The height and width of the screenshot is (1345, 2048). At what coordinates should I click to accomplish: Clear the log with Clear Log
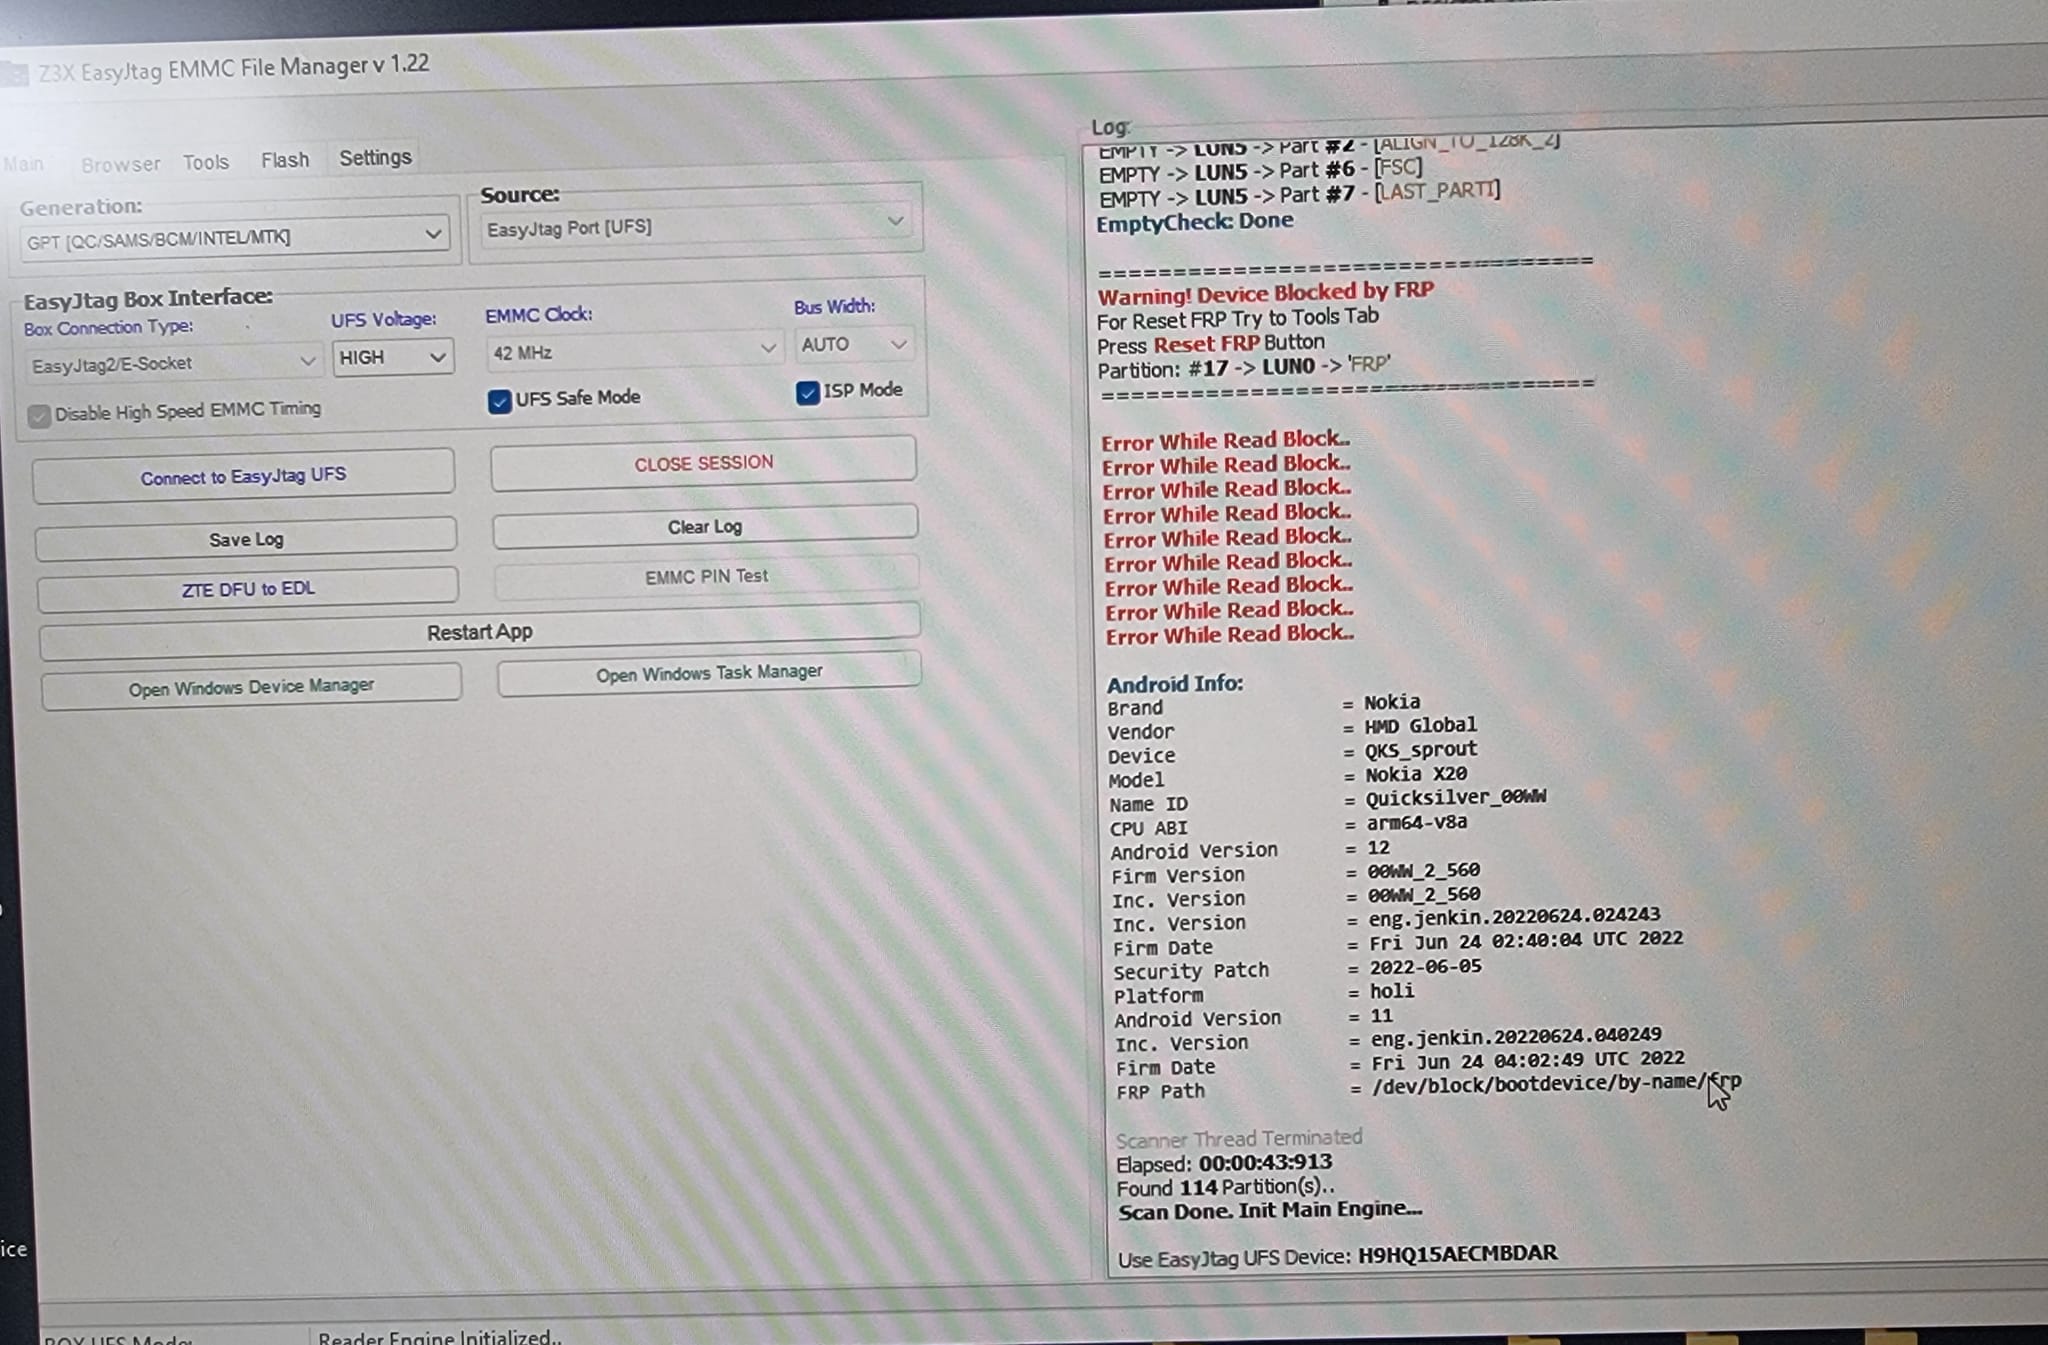tap(705, 526)
